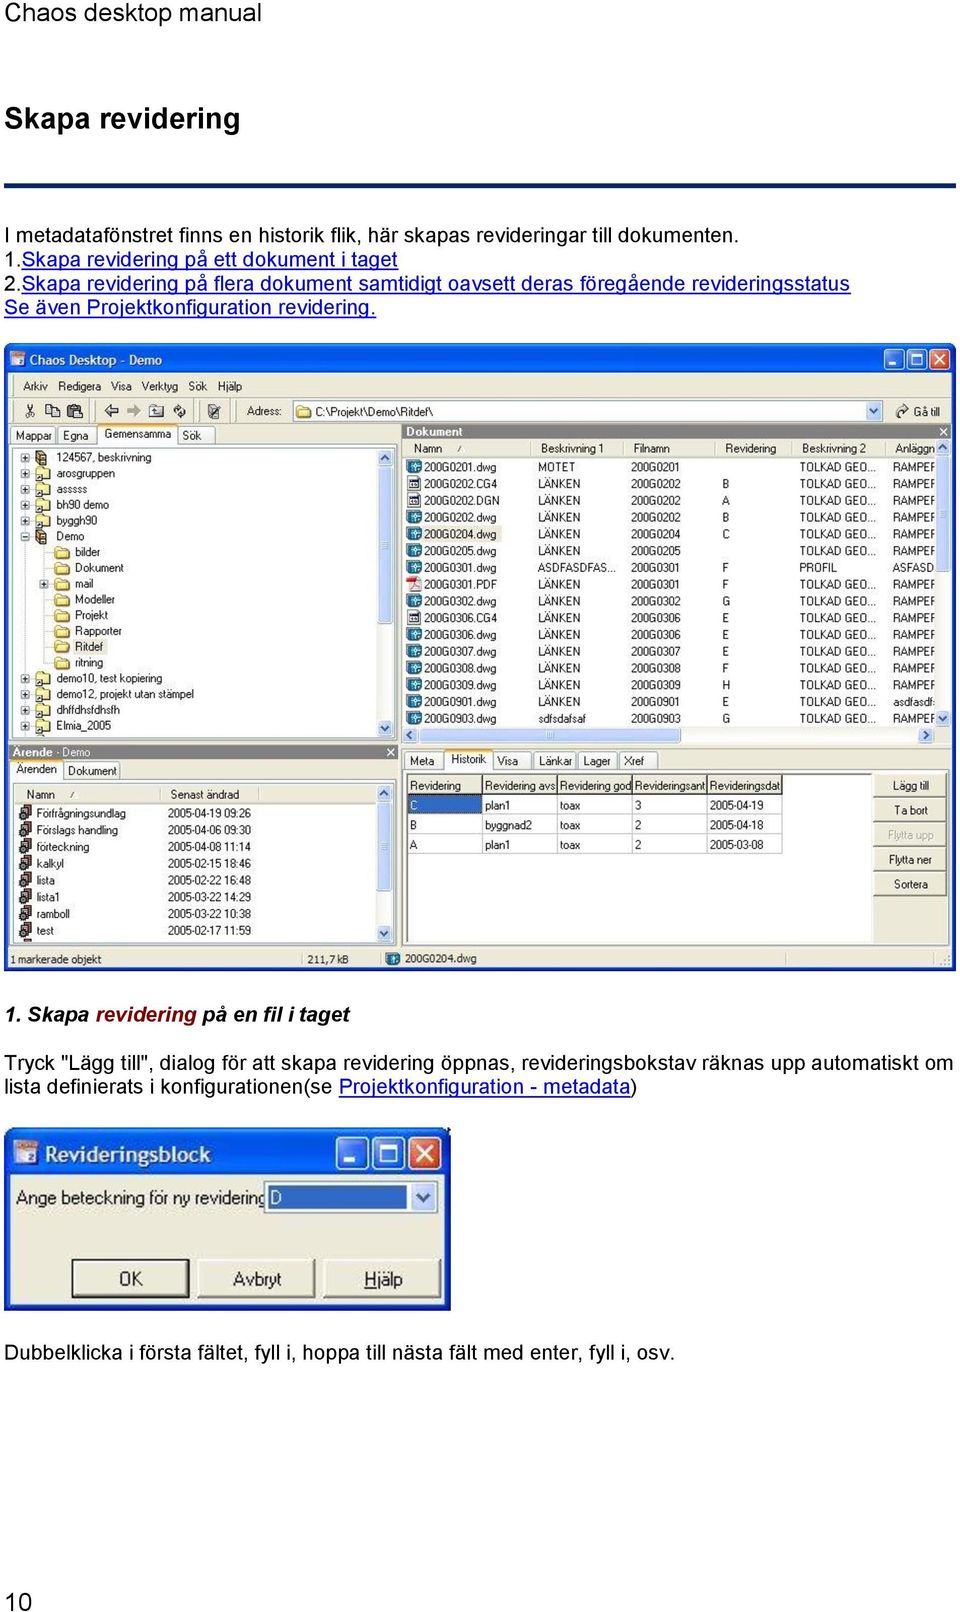
Task: Open the Arkiv menu
Action: point(35,386)
